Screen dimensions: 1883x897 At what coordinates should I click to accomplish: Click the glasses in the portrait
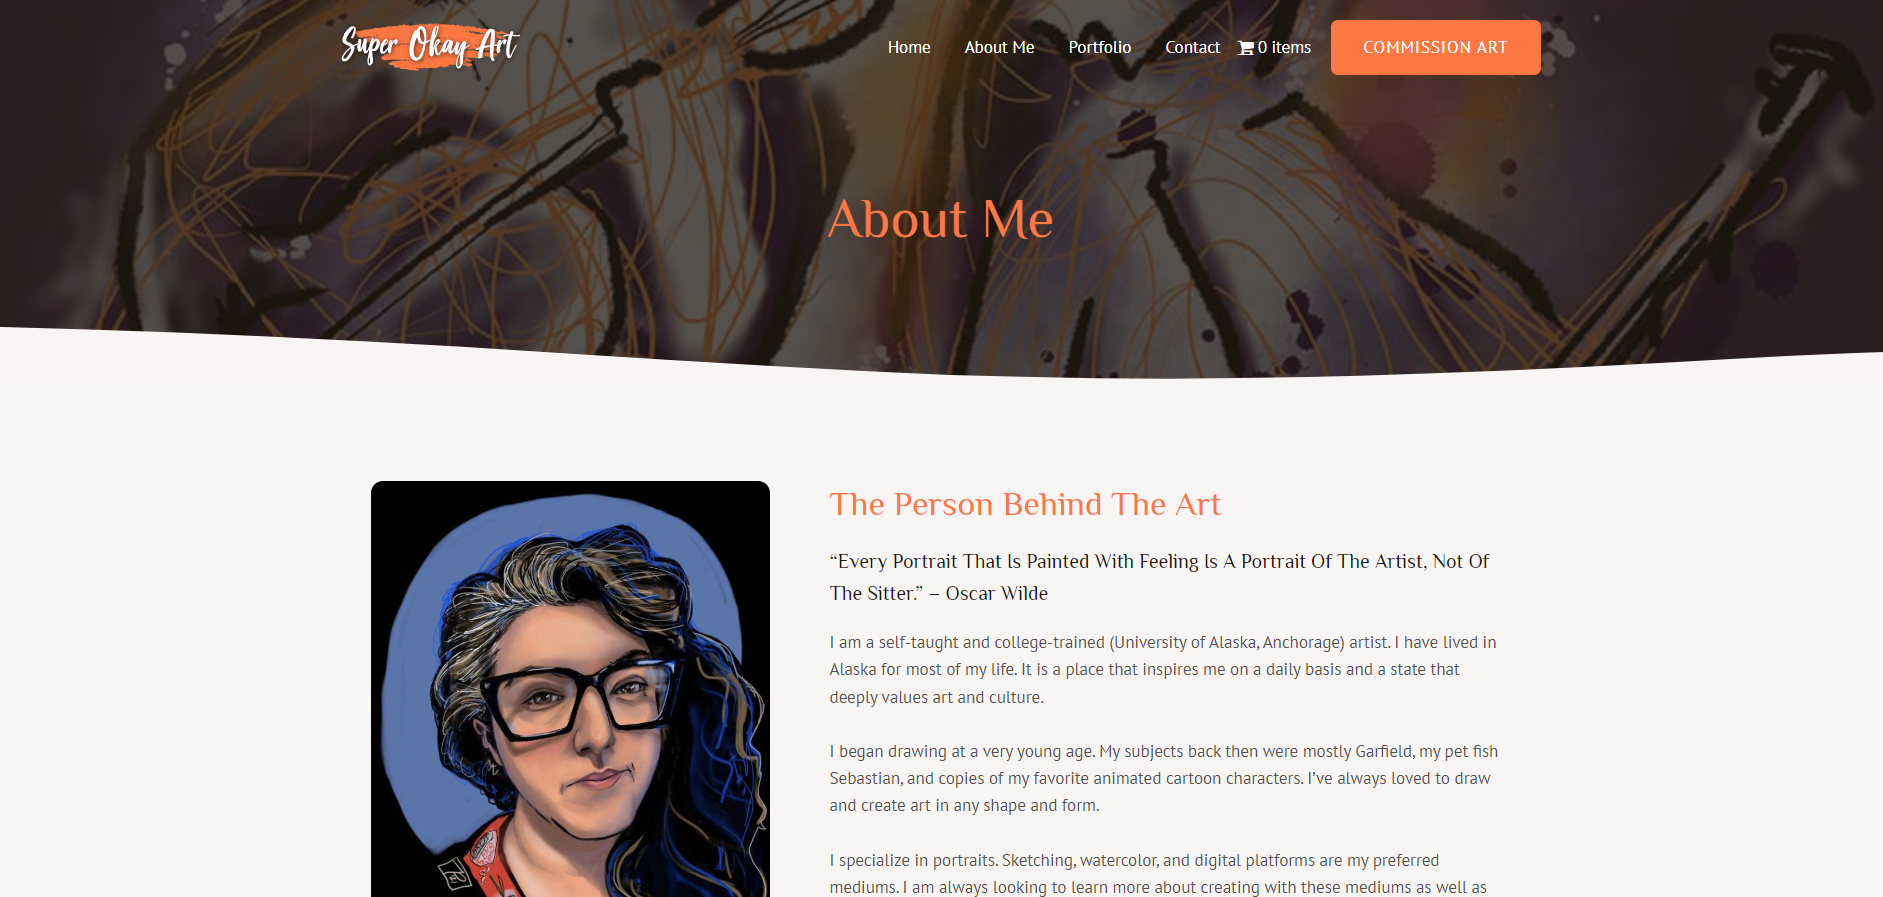point(578,693)
